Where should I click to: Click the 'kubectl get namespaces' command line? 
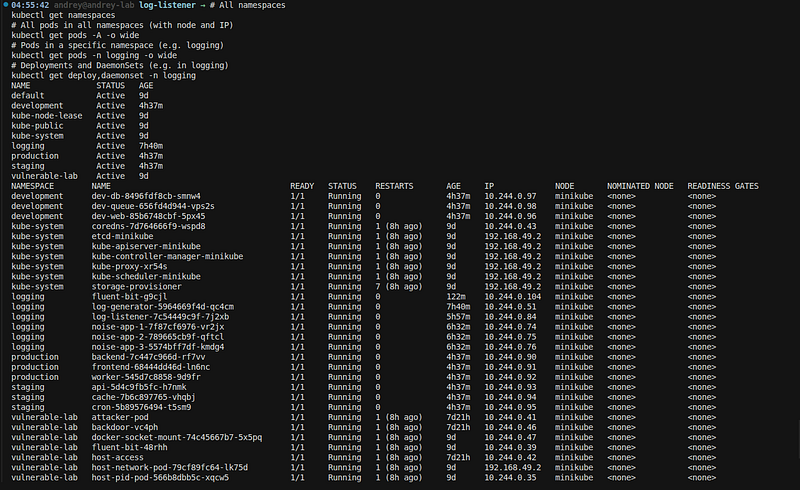pyautogui.click(x=63, y=15)
